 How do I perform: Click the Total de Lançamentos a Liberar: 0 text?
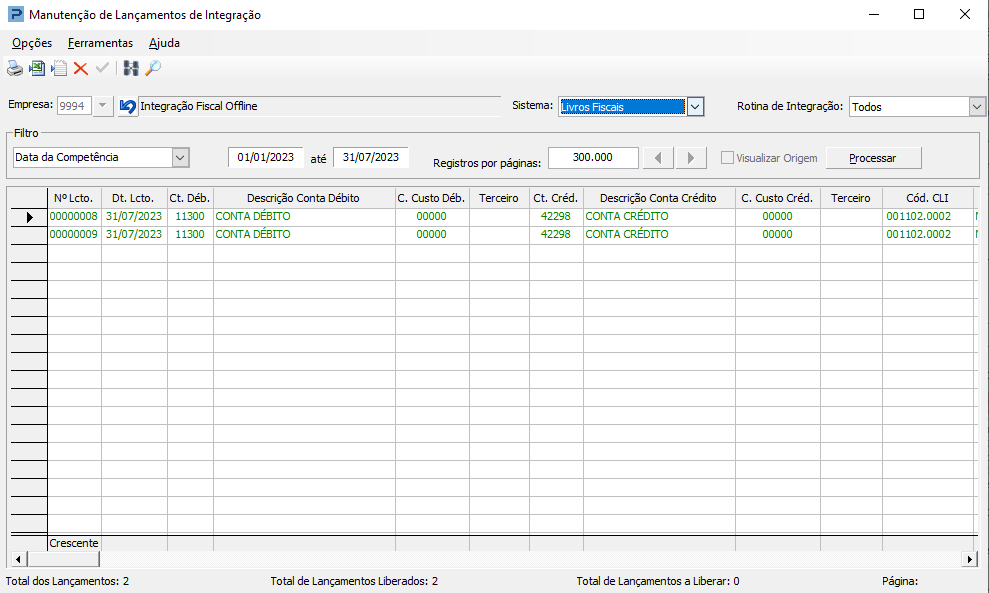click(658, 581)
